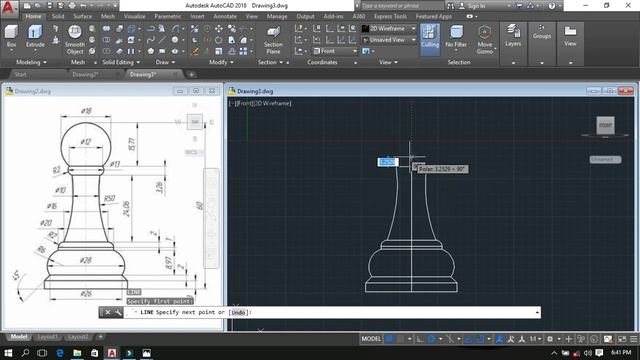The width and height of the screenshot is (640, 360).
Task: Toggle isometric drafting in status bar
Action: (449, 339)
